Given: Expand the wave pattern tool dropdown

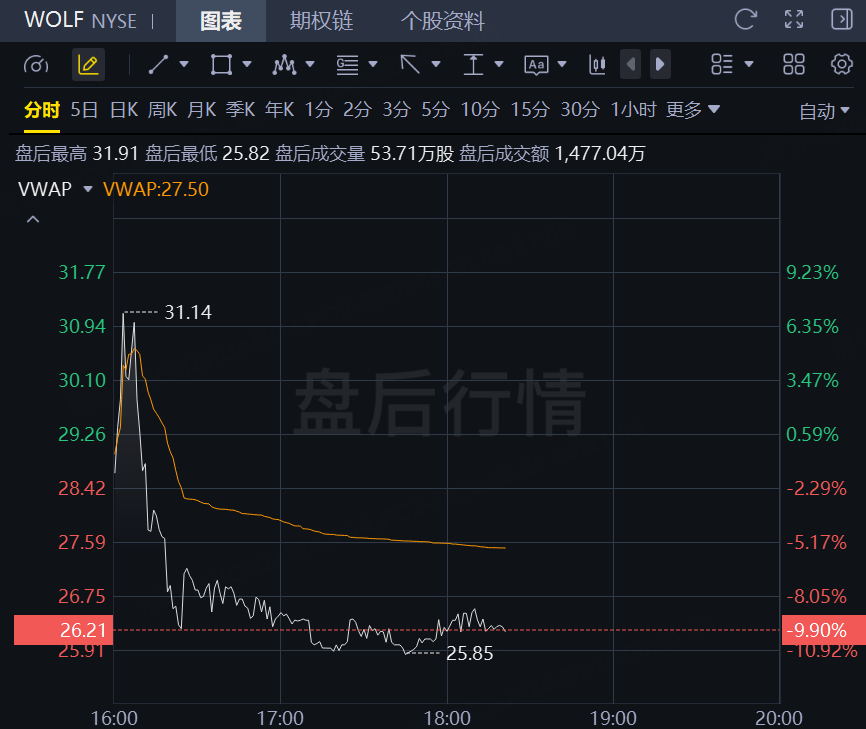Looking at the screenshot, I should pos(310,65).
